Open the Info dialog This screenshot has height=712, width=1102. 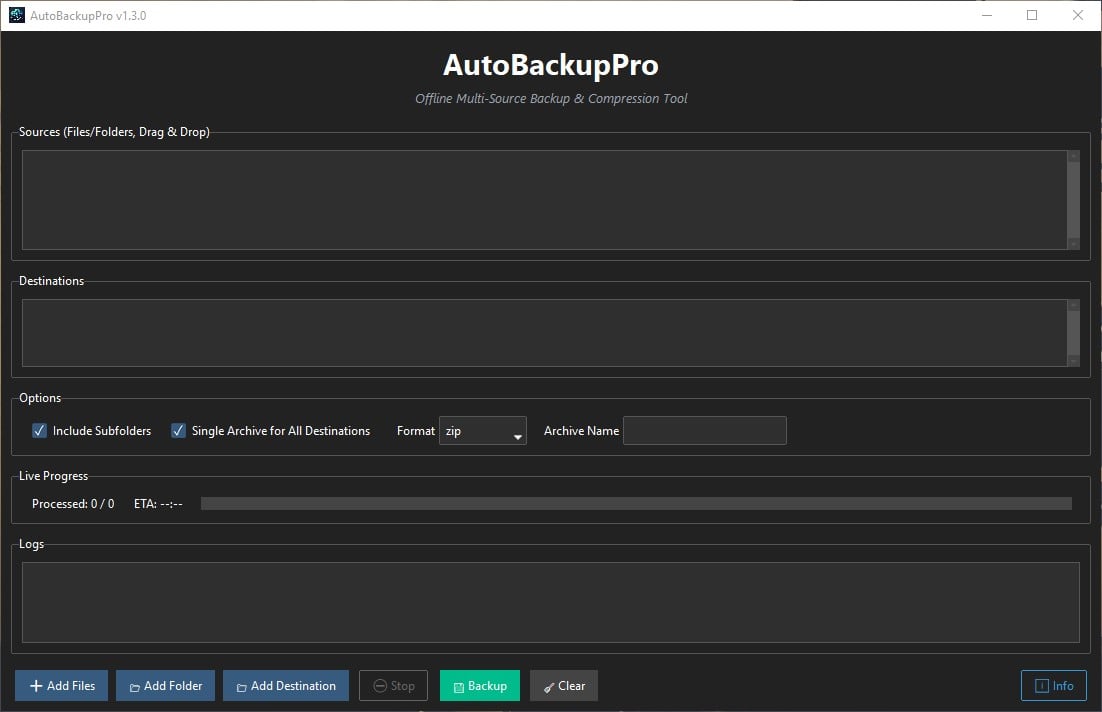pyautogui.click(x=1053, y=685)
